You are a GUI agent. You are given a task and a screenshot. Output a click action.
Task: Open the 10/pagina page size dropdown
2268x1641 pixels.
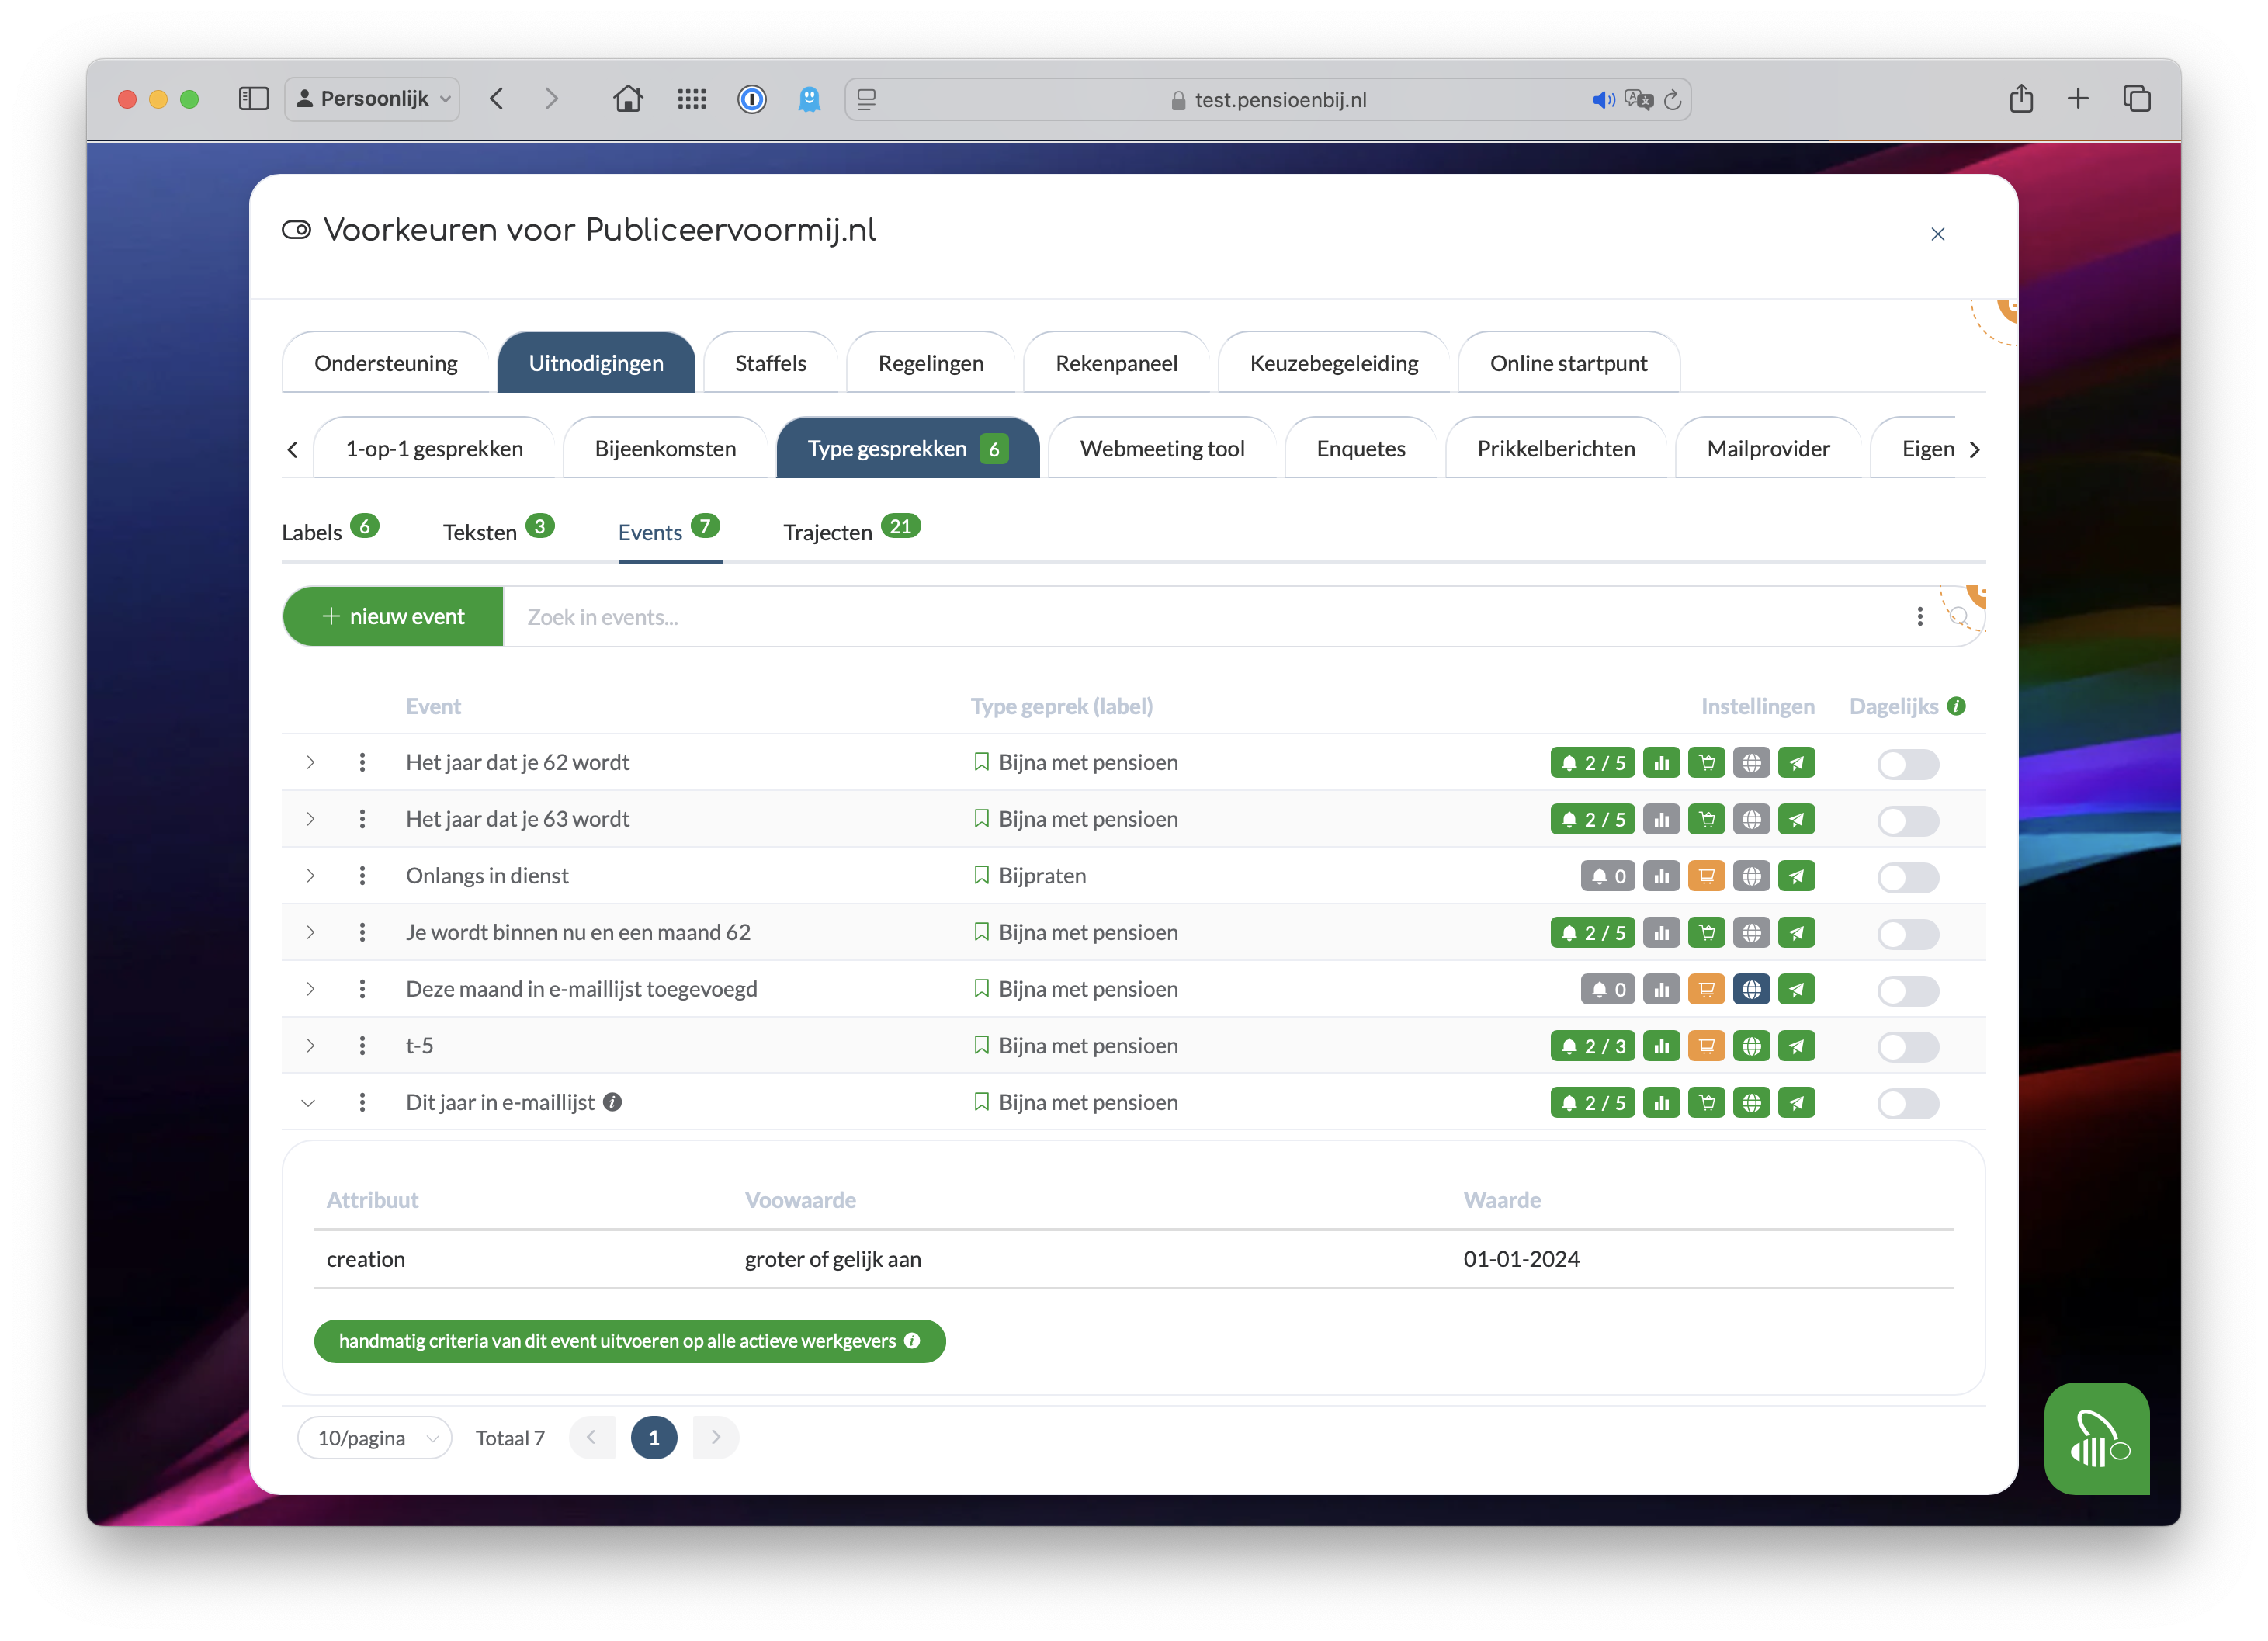click(375, 1438)
